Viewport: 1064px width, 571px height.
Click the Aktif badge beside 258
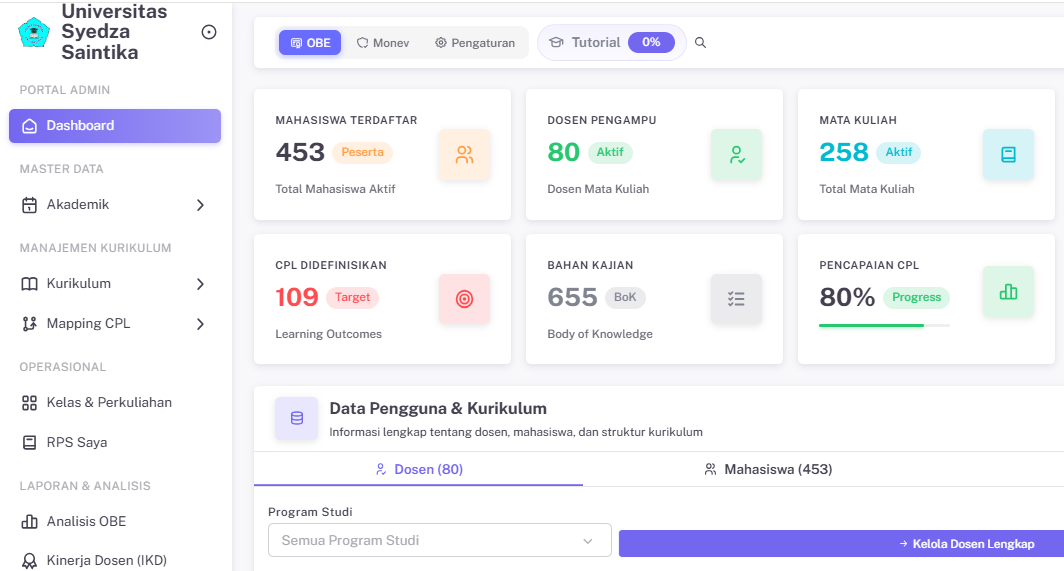tap(898, 152)
